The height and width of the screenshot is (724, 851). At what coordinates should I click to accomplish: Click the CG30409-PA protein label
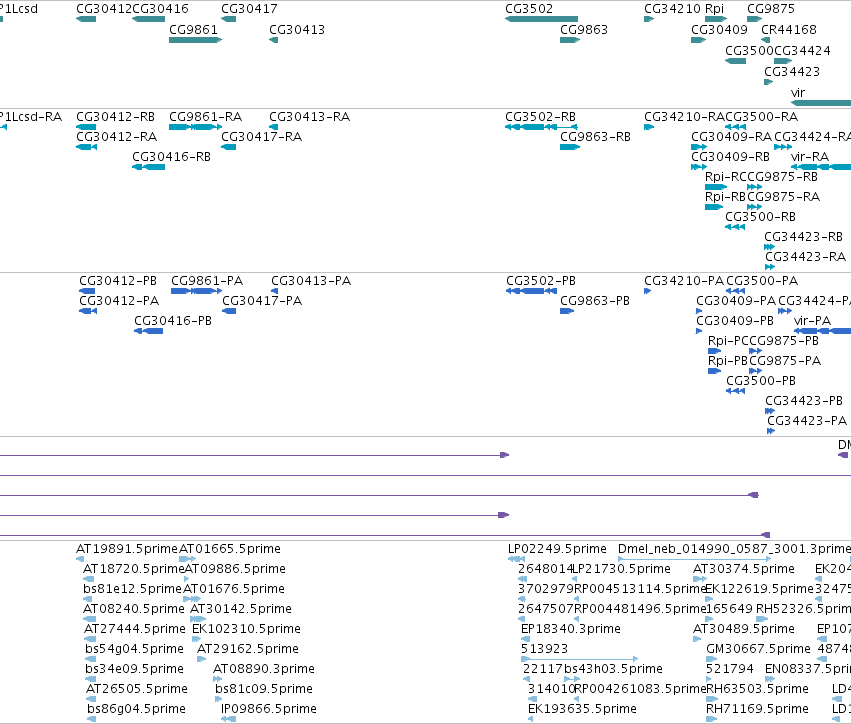click(x=736, y=301)
